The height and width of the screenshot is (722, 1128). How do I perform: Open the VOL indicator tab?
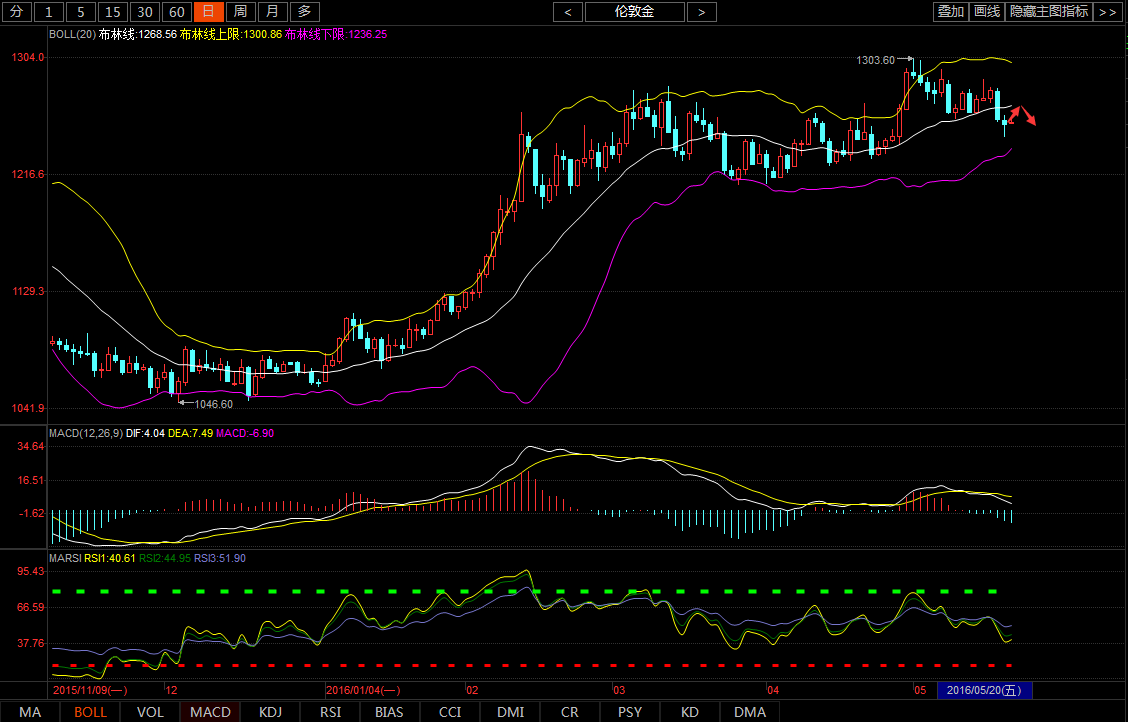tap(150, 712)
